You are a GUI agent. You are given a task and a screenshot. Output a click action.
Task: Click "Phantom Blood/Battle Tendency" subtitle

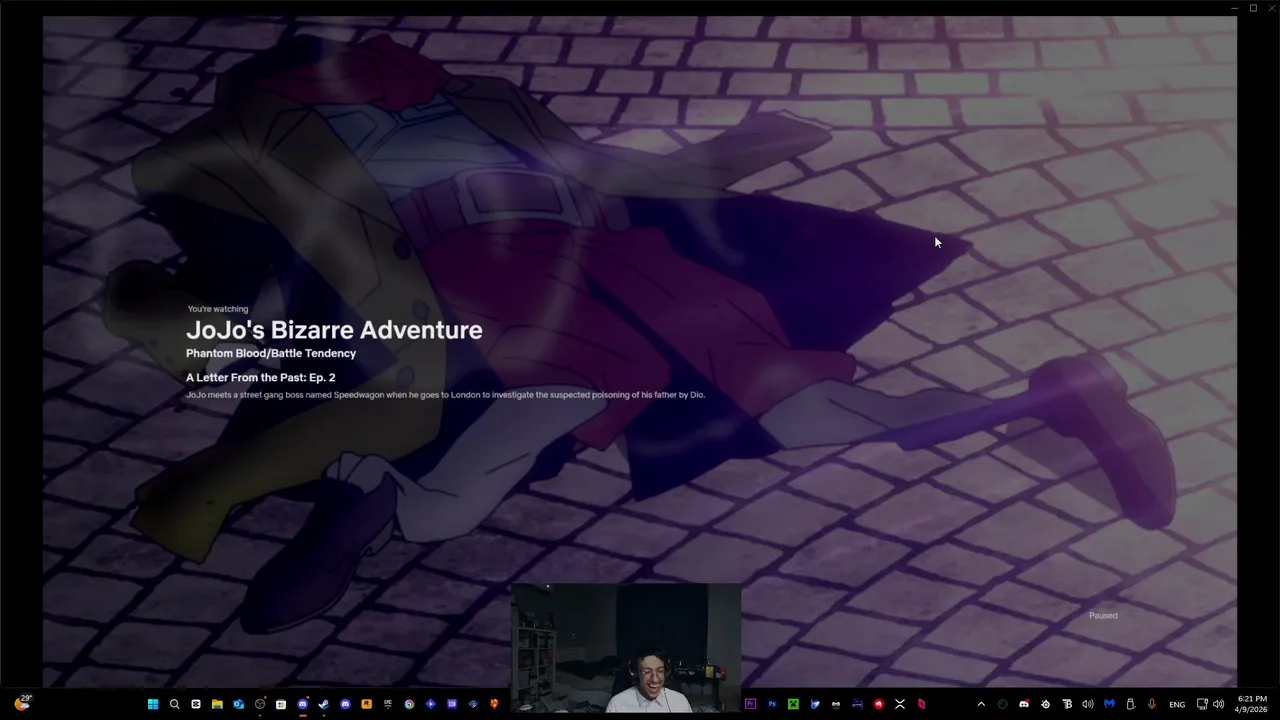point(271,353)
